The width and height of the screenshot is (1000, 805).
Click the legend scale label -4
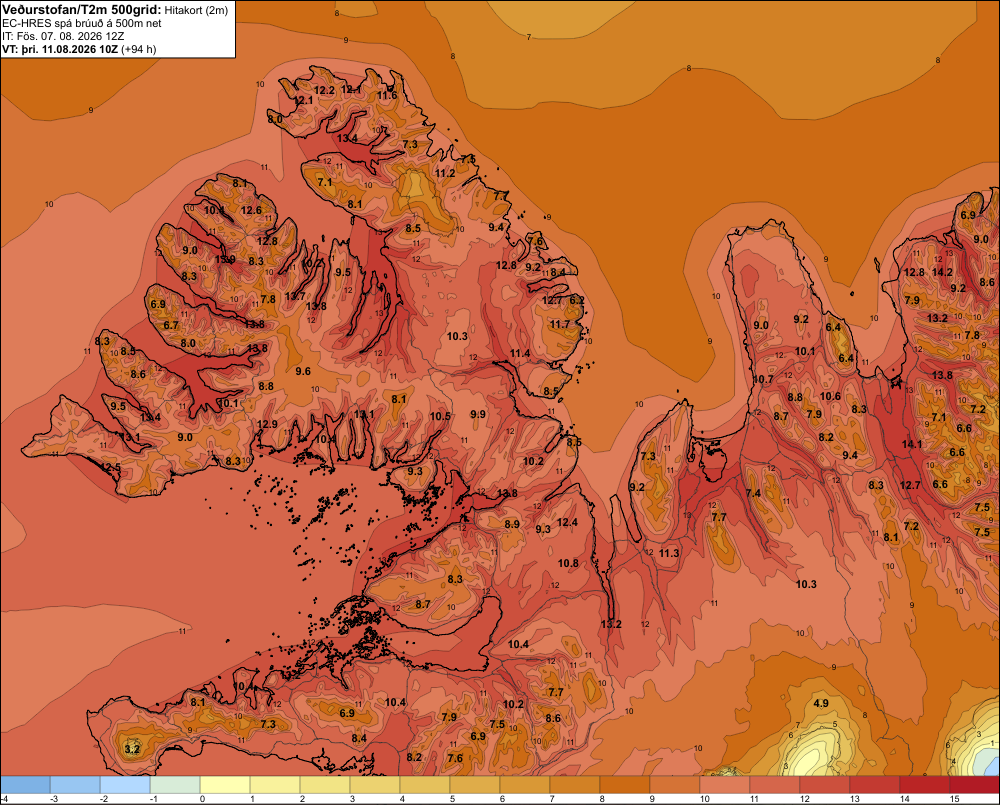(4, 799)
